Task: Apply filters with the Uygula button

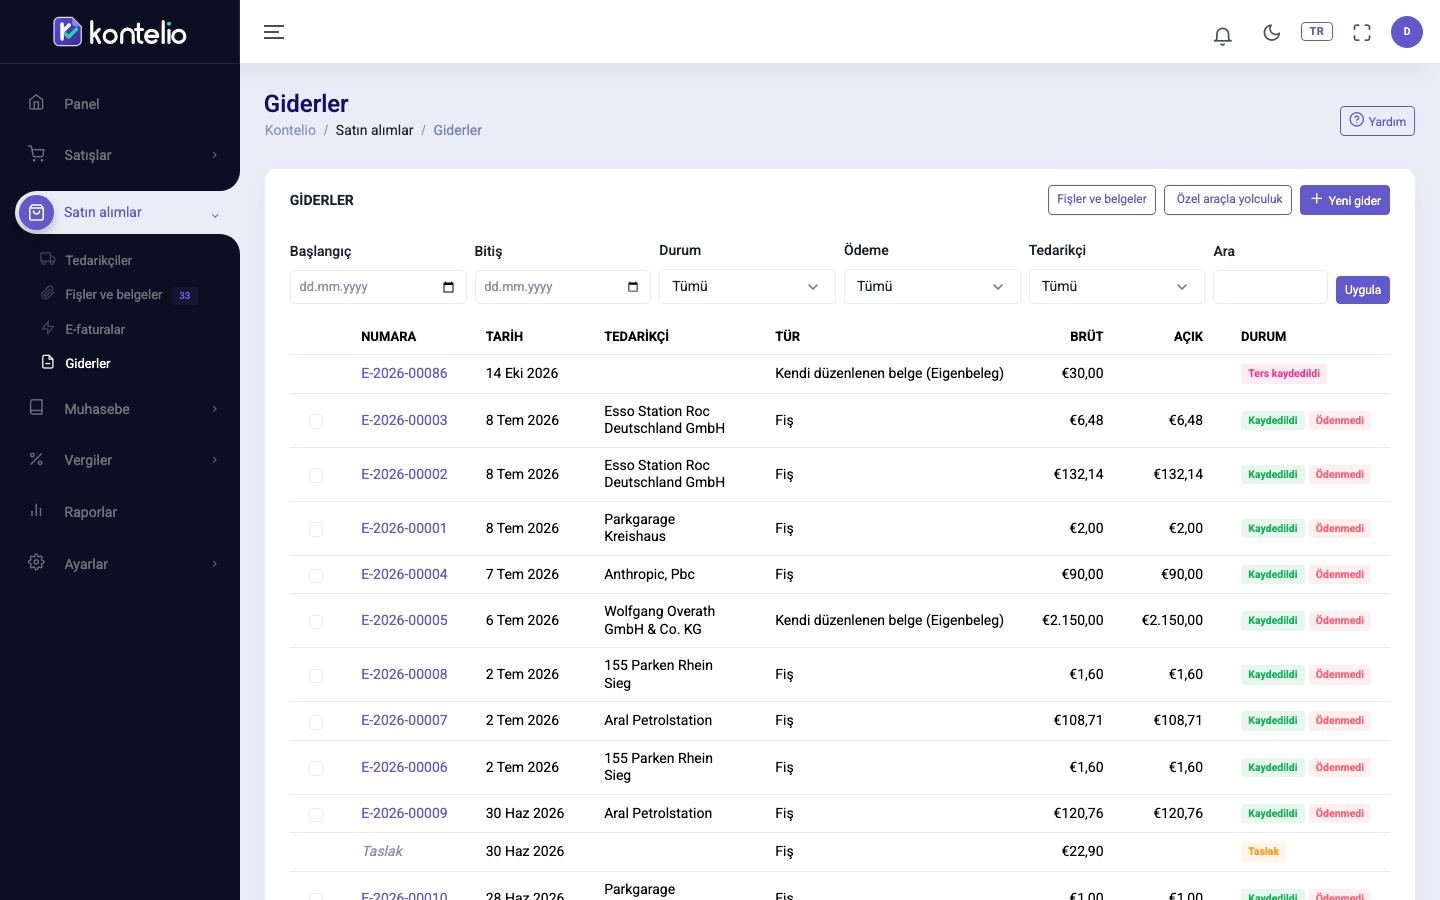Action: tap(1363, 290)
